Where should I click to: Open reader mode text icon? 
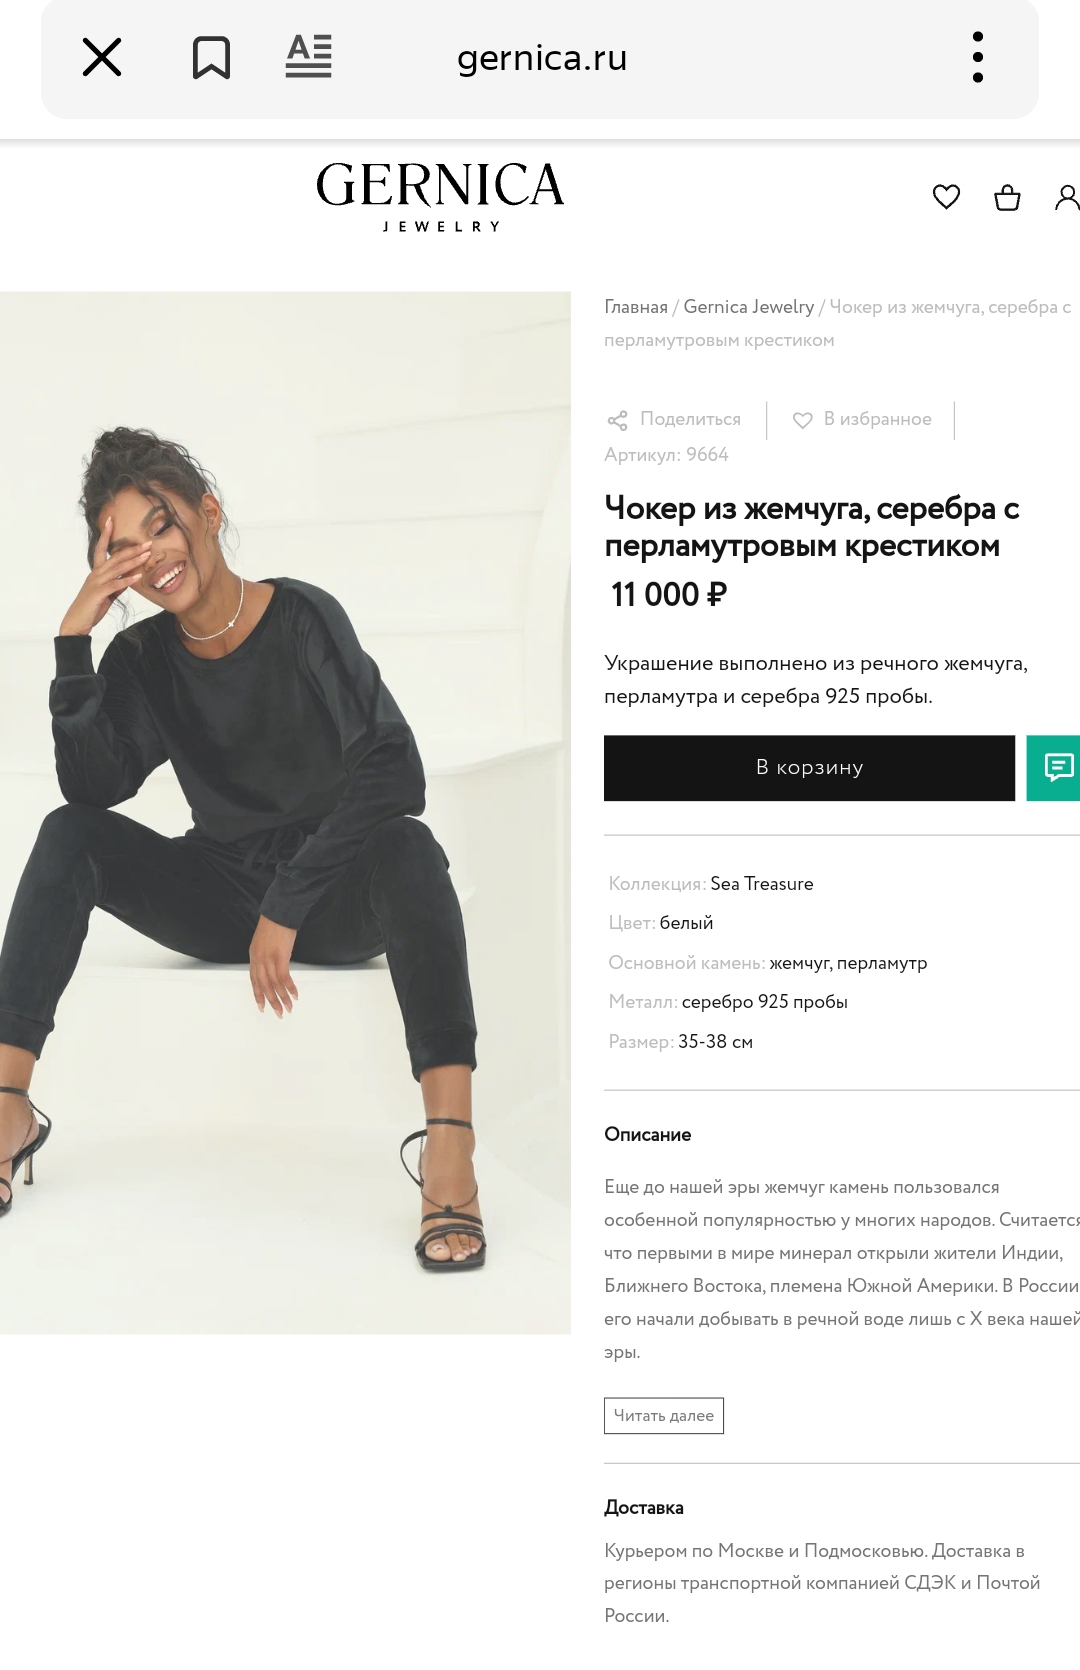click(x=308, y=57)
